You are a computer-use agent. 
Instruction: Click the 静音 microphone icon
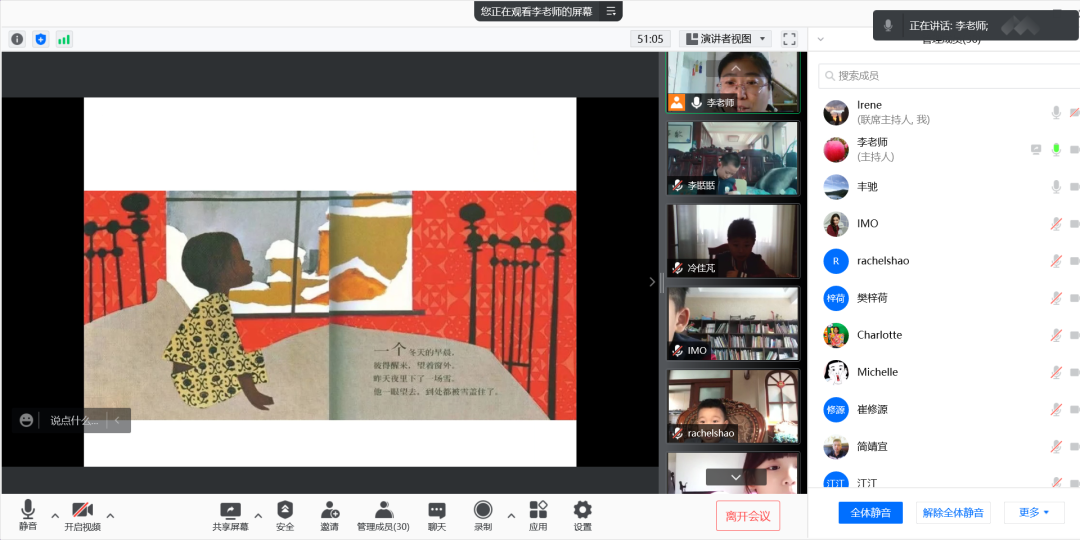tap(28, 510)
